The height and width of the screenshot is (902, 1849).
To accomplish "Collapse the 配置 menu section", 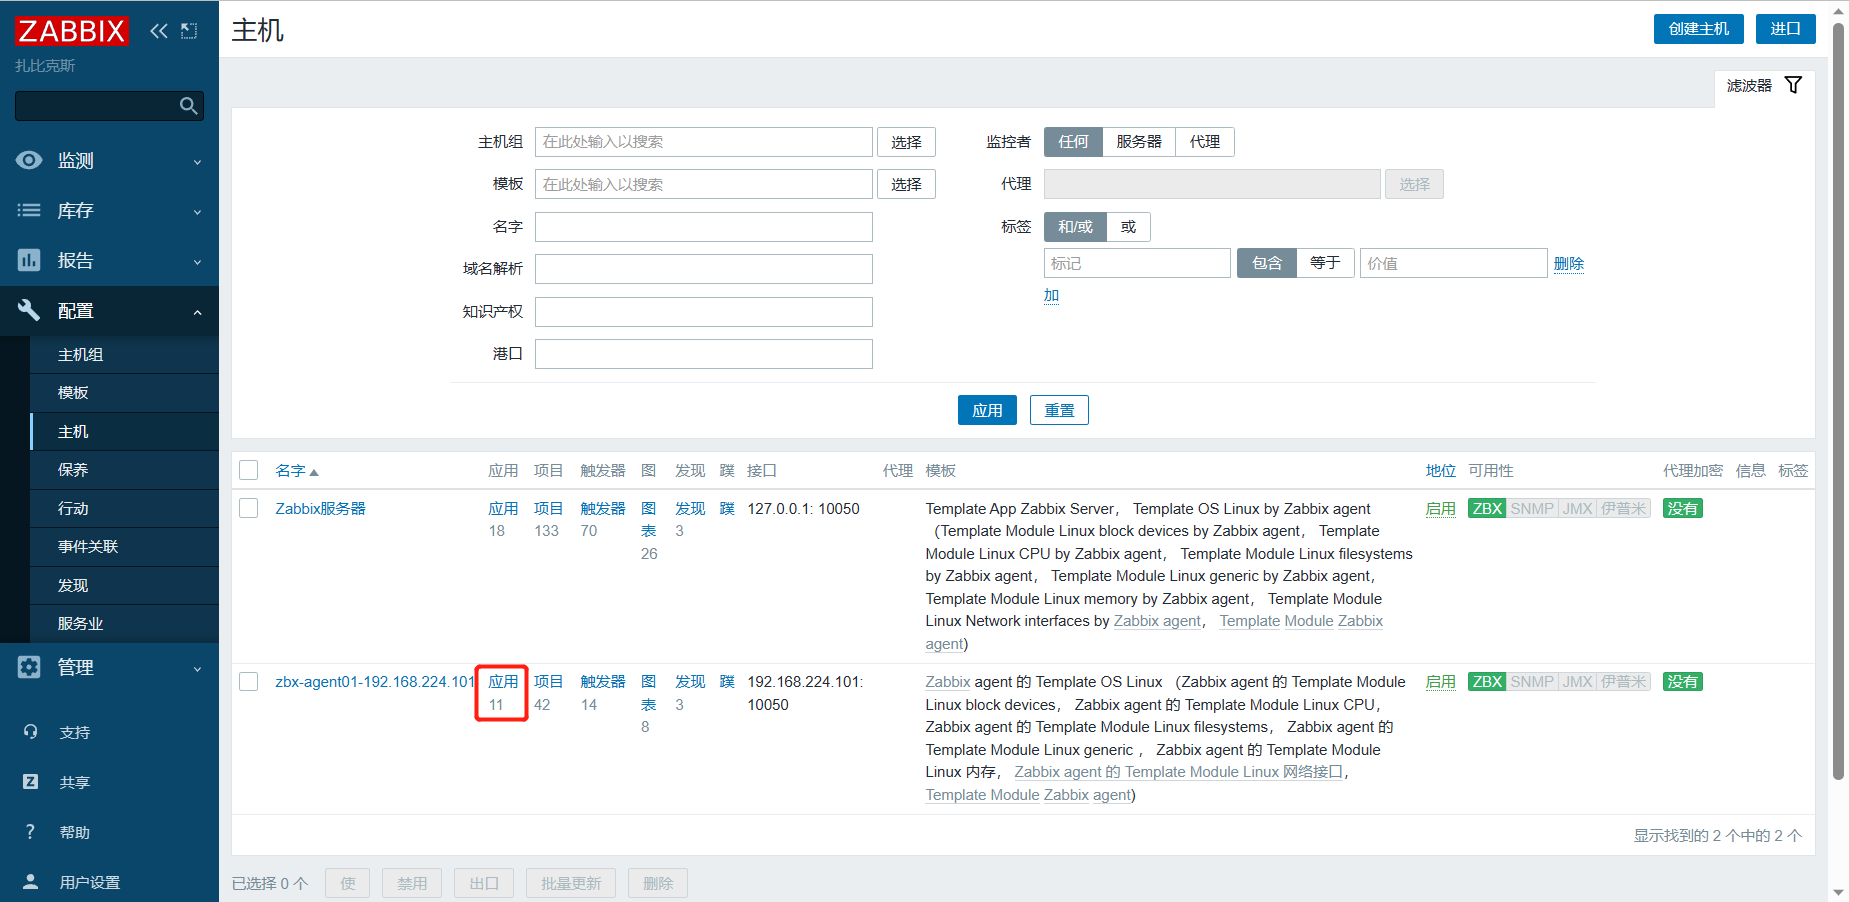I will (x=109, y=310).
